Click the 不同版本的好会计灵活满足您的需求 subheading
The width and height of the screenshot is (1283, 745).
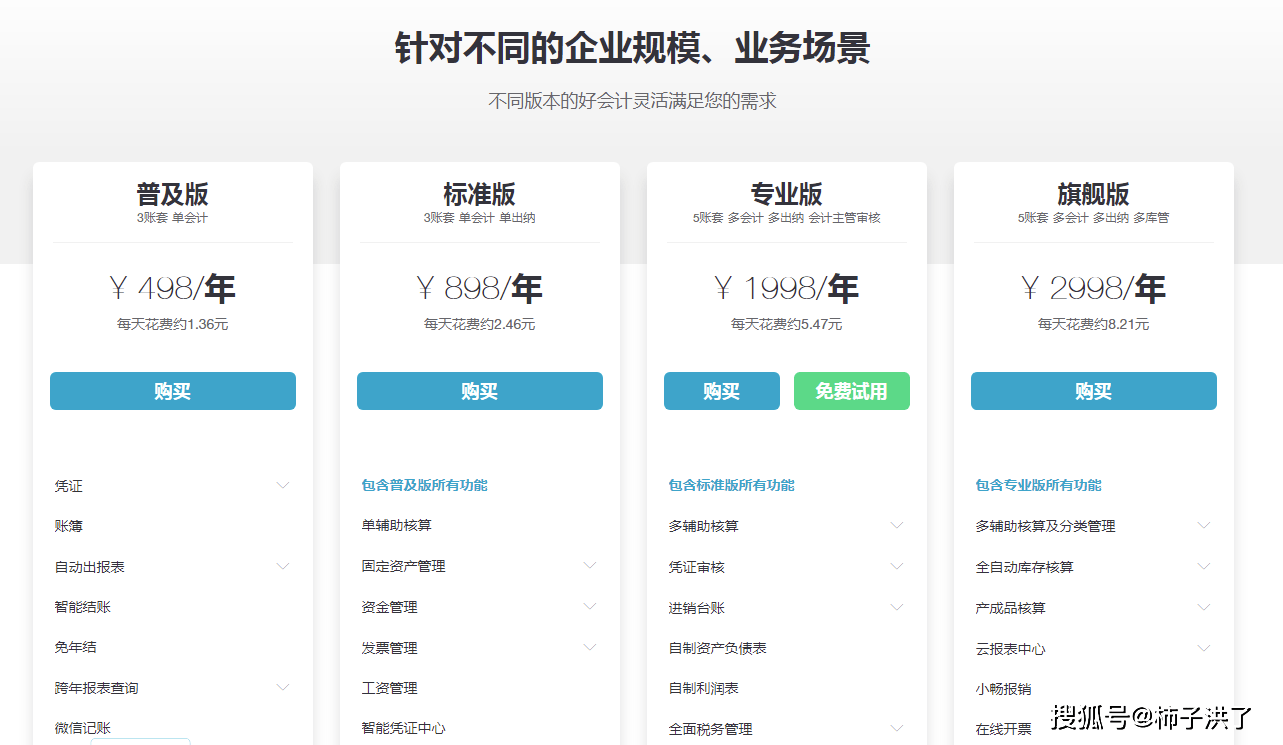pyautogui.click(x=632, y=101)
